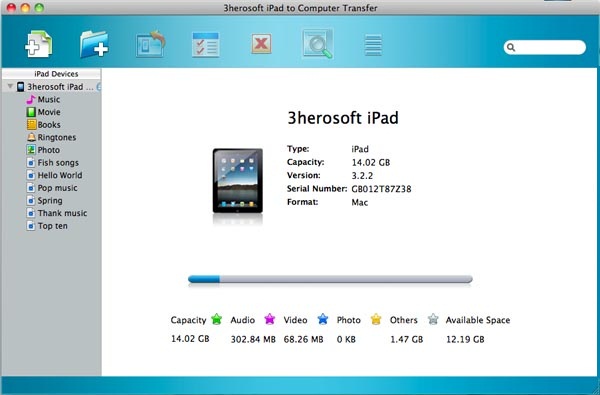The image size is (600, 395).
Task: Click the 1.47 GB others value
Action: pos(406,340)
